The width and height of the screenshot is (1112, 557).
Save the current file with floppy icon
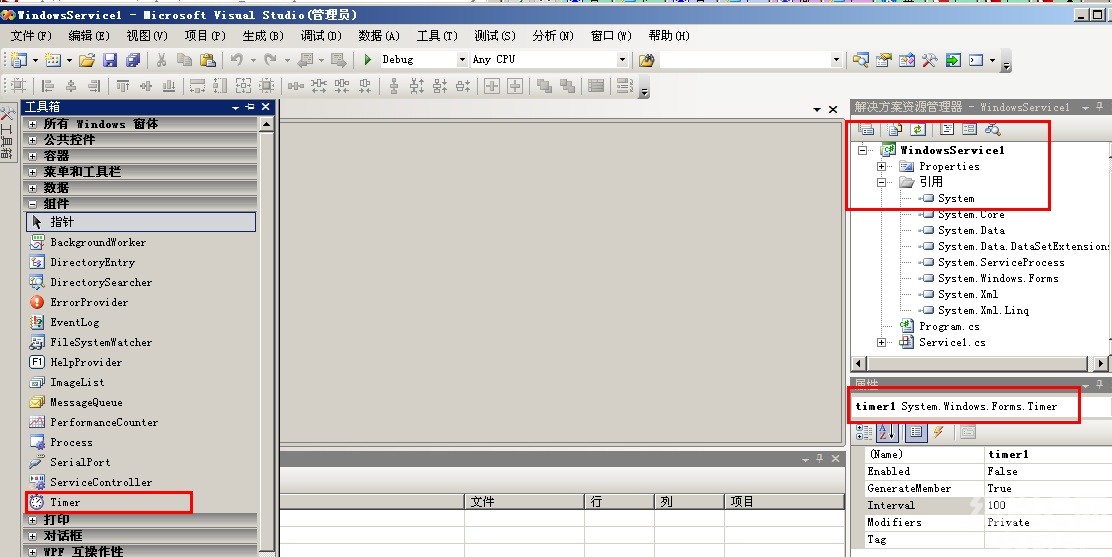(110, 60)
